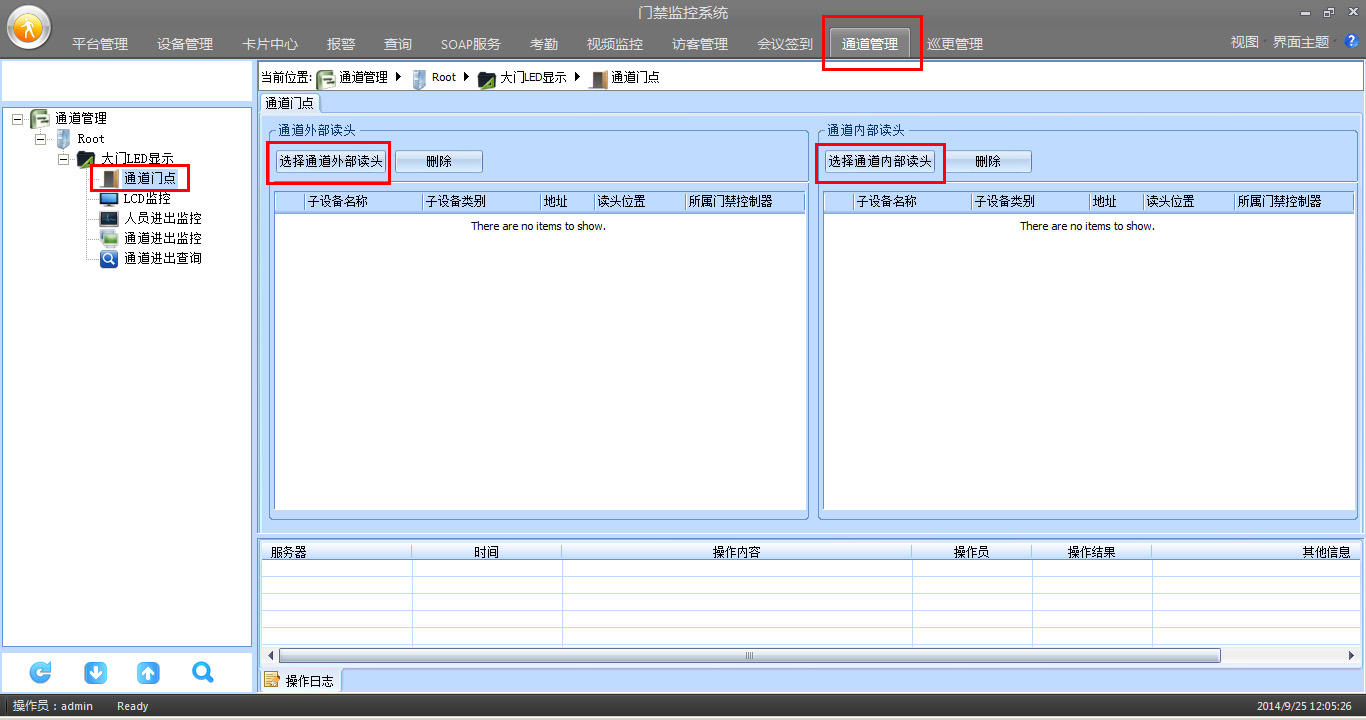The height and width of the screenshot is (720, 1366).
Task: Click the 操作内容 log column header
Action: click(x=737, y=552)
